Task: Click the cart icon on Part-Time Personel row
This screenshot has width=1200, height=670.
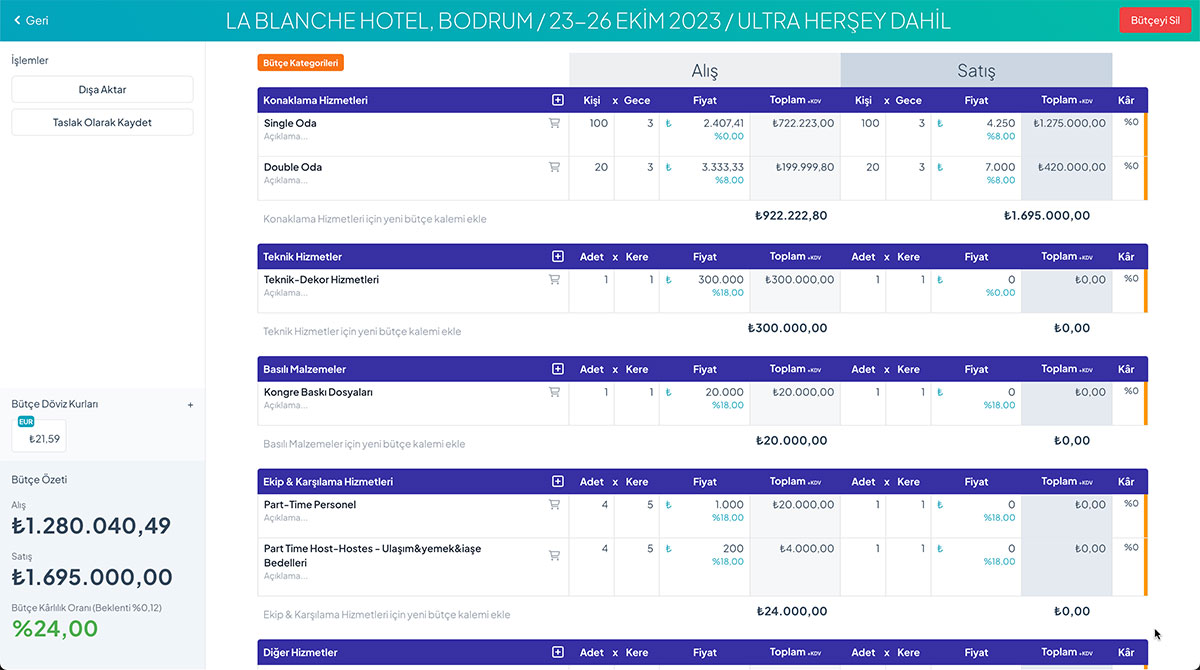Action: (554, 505)
